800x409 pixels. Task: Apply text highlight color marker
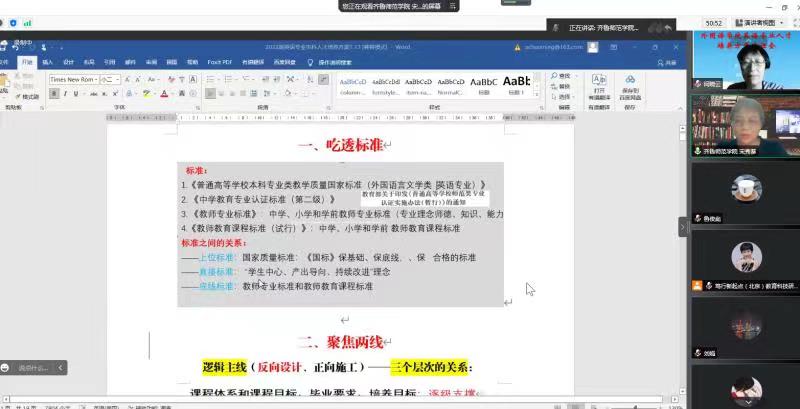[146, 94]
